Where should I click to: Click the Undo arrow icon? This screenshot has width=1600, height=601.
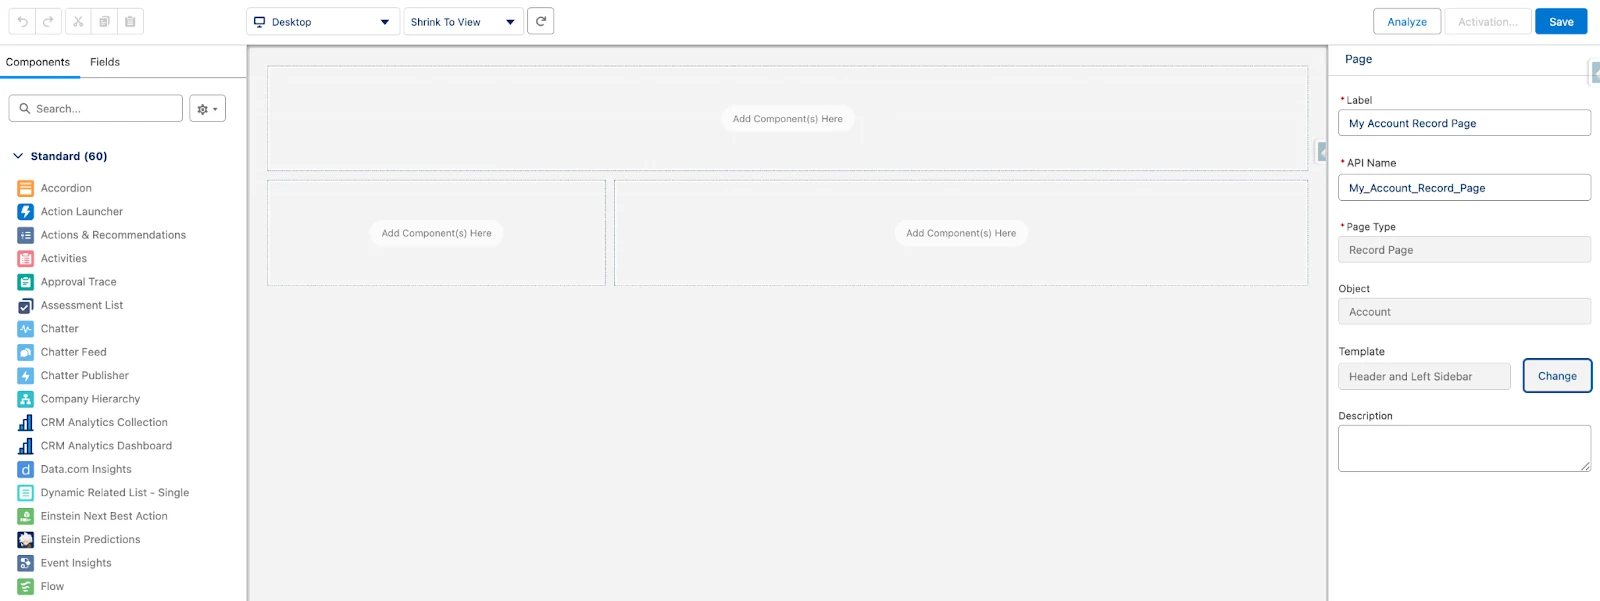[x=22, y=21]
